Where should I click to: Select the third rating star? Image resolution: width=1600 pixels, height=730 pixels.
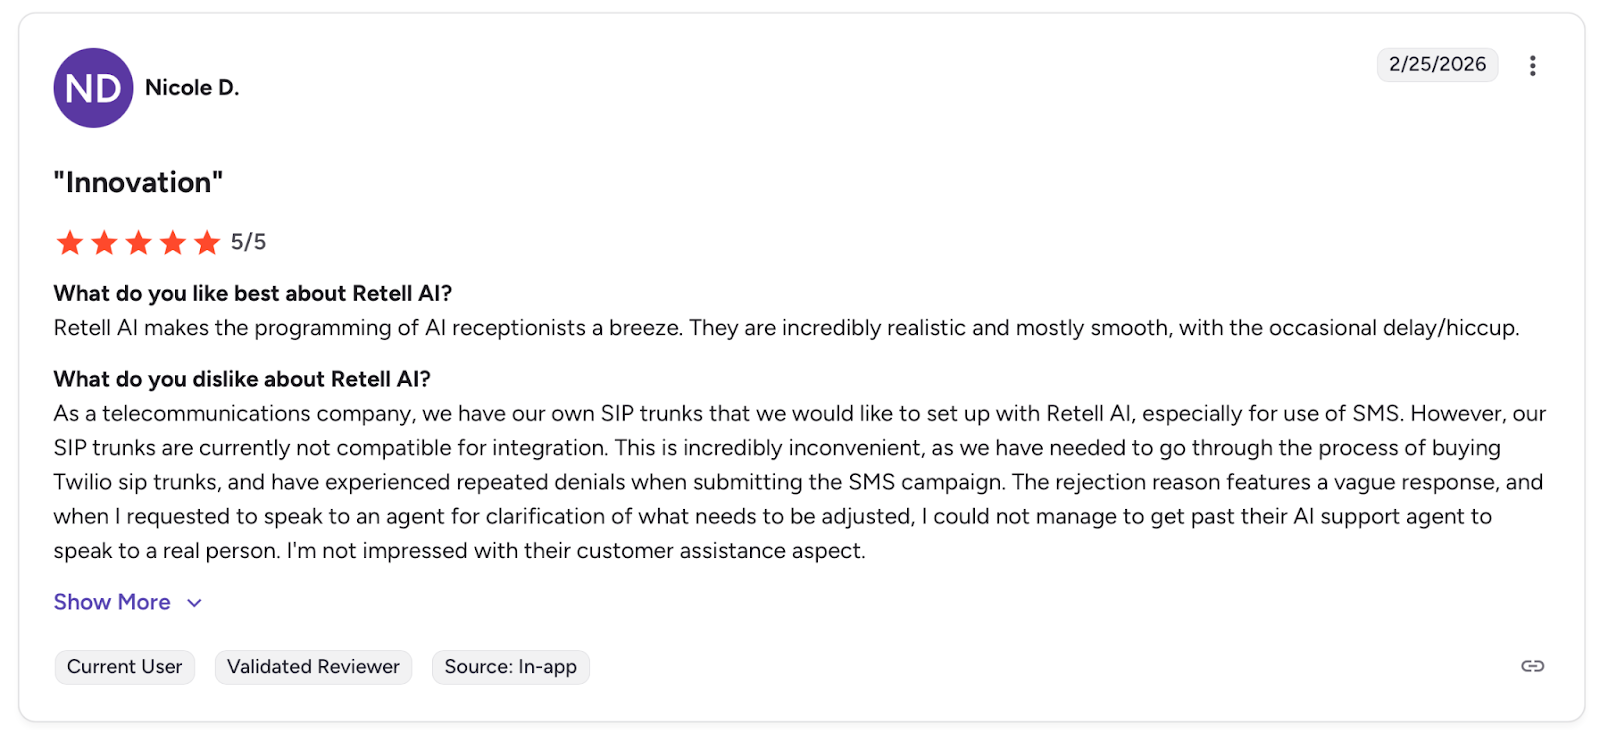click(x=139, y=242)
